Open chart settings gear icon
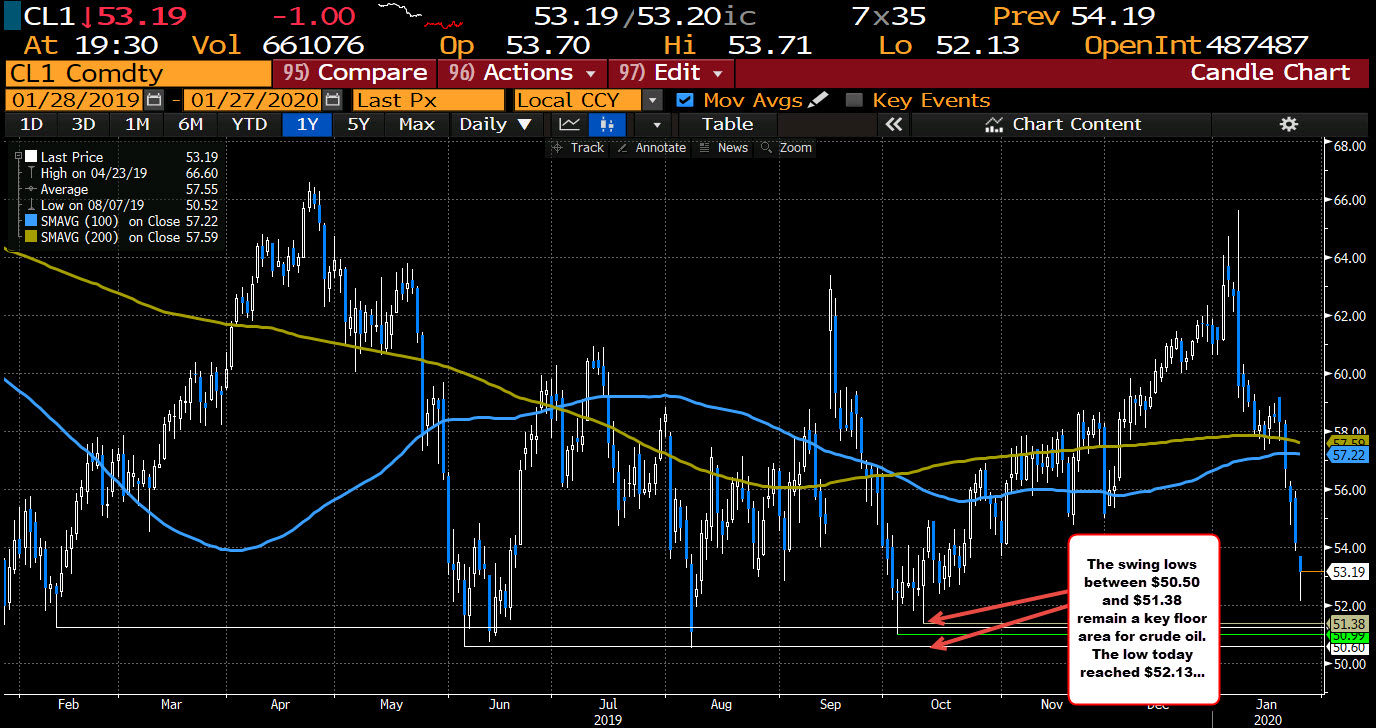The width and height of the screenshot is (1376, 728). [1289, 124]
